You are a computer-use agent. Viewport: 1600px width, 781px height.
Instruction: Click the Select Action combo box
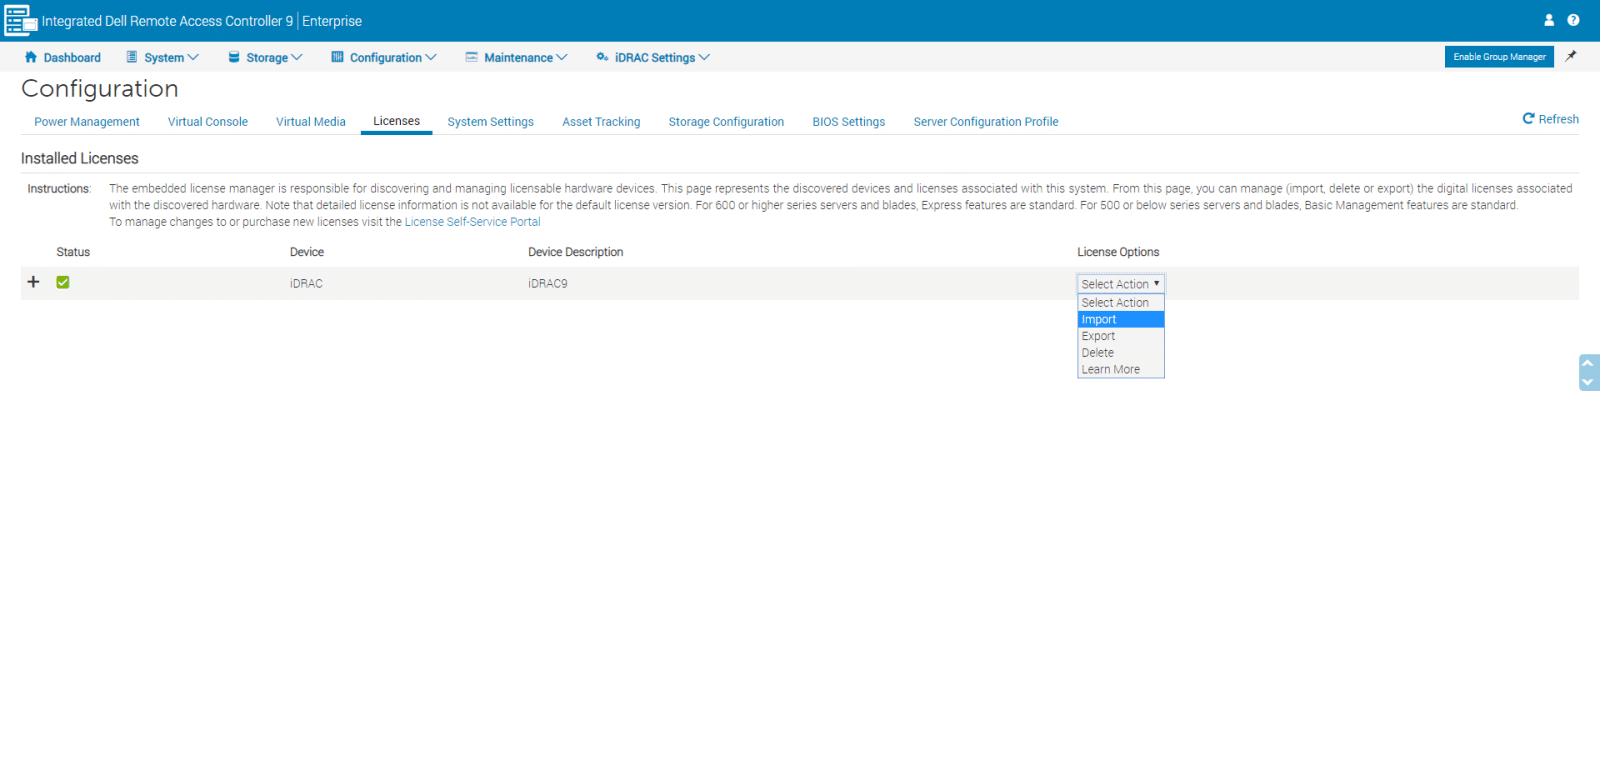click(x=1121, y=284)
